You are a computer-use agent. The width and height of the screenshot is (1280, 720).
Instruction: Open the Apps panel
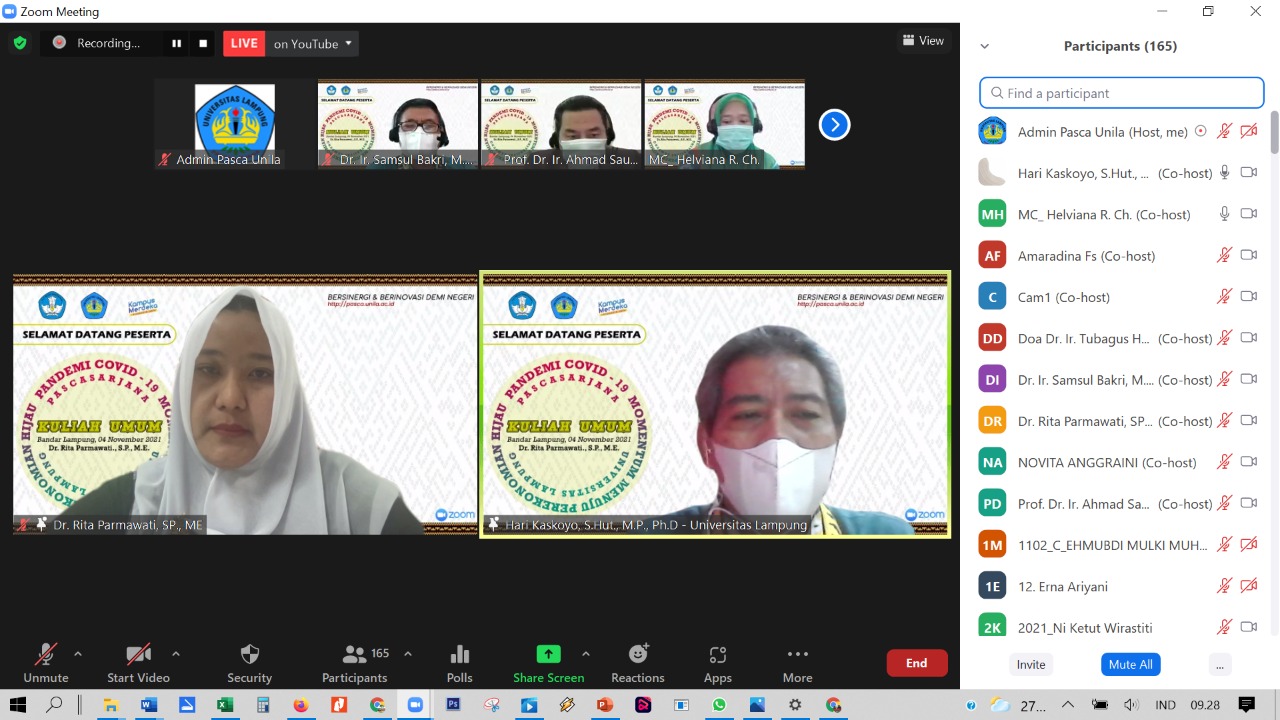[717, 663]
